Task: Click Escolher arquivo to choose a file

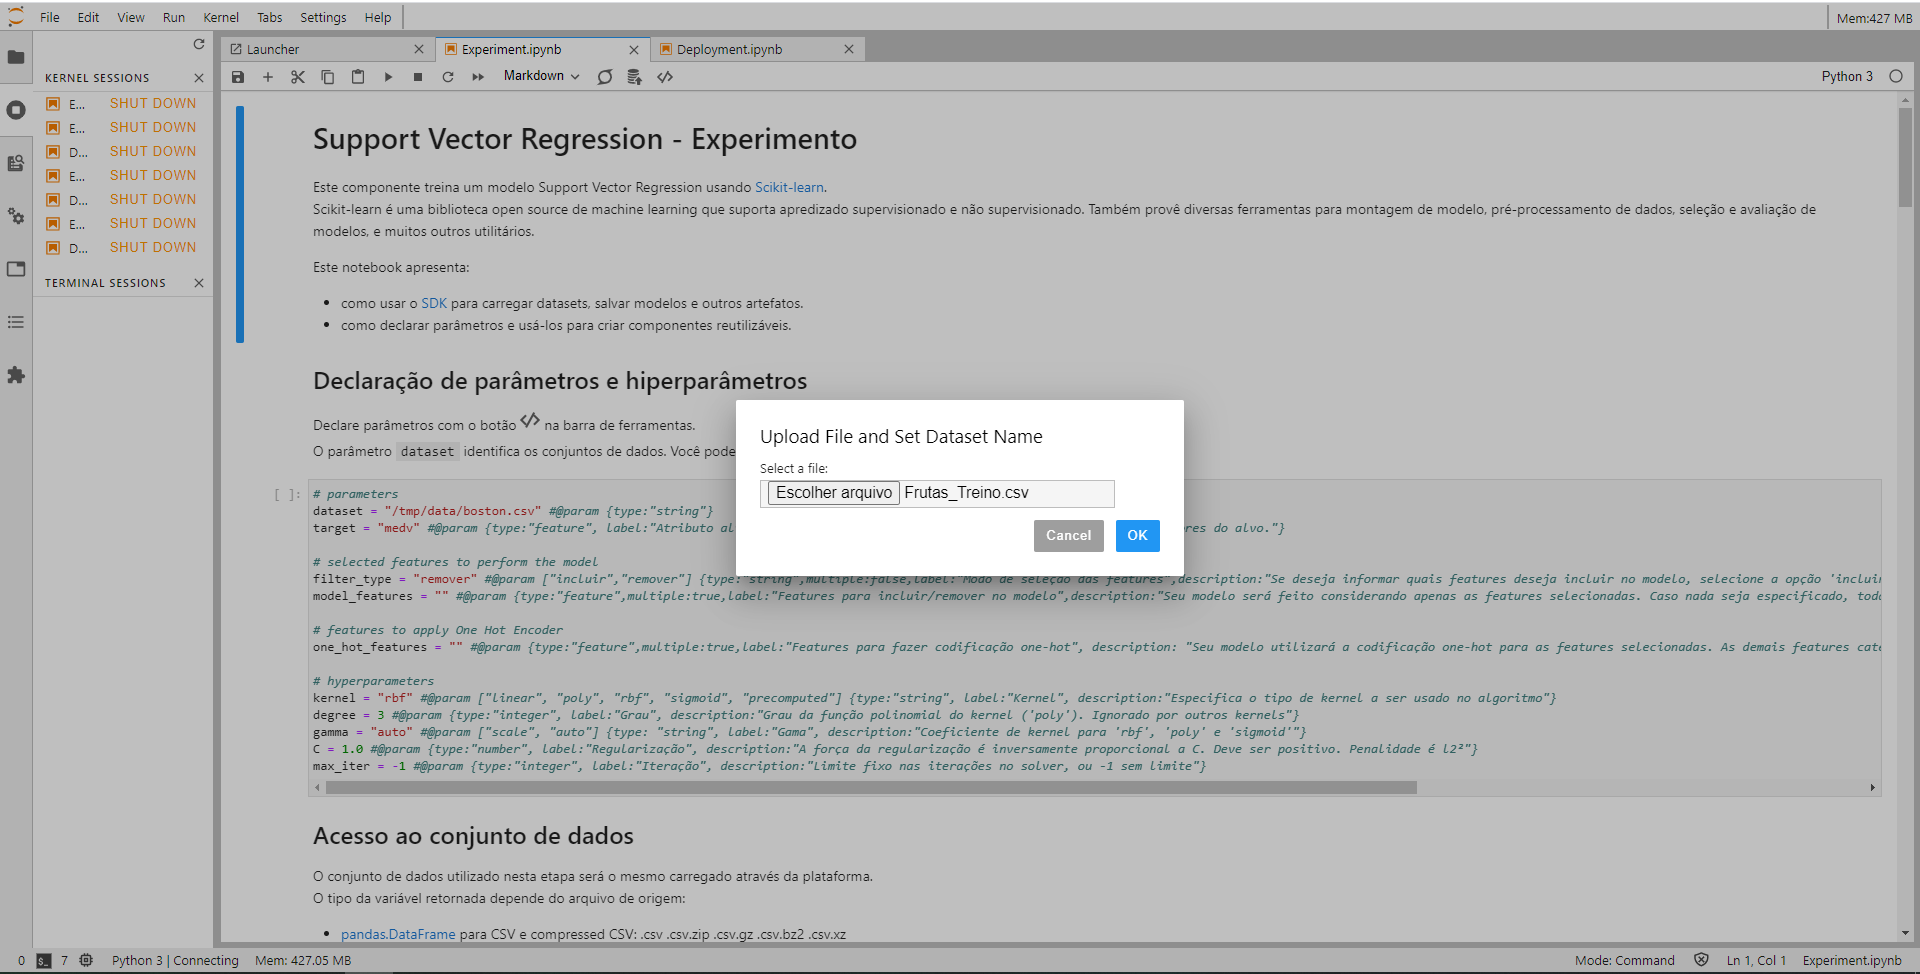Action: (x=834, y=493)
